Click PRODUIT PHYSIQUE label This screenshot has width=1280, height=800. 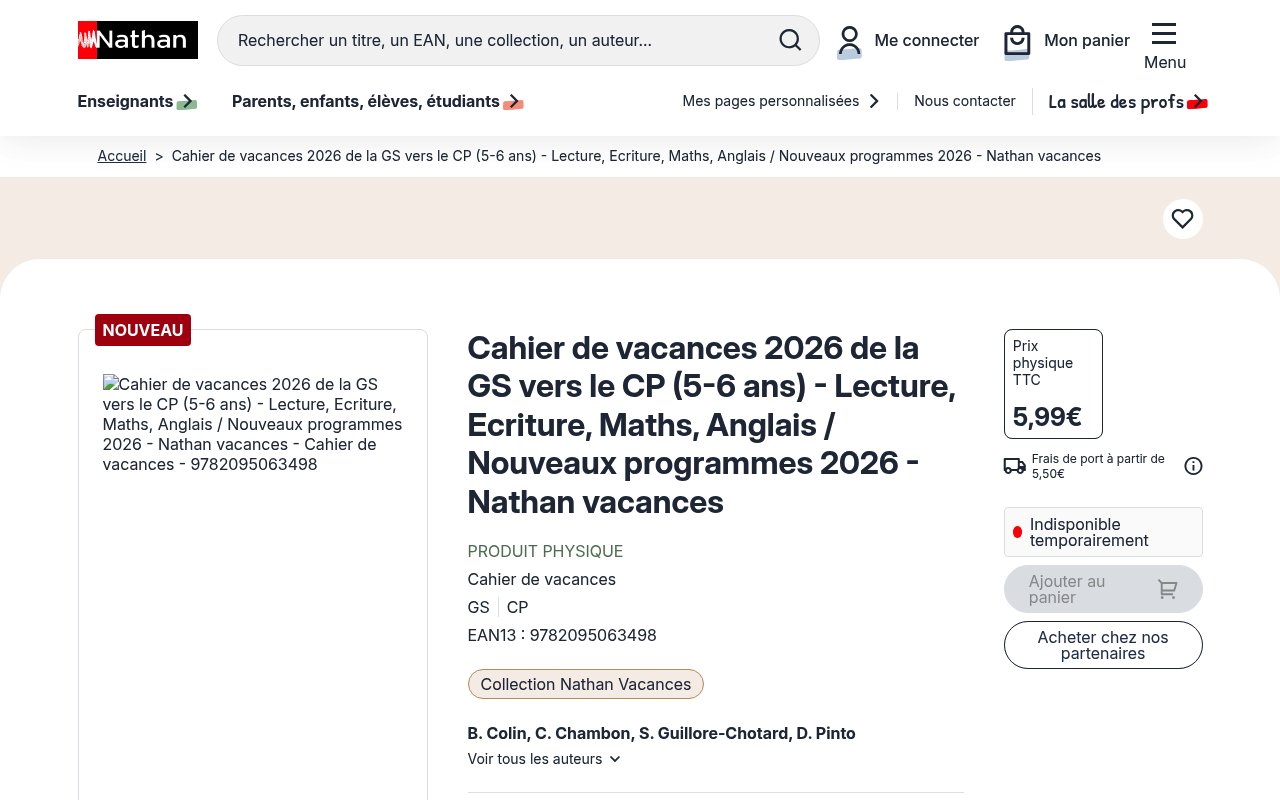(x=545, y=551)
